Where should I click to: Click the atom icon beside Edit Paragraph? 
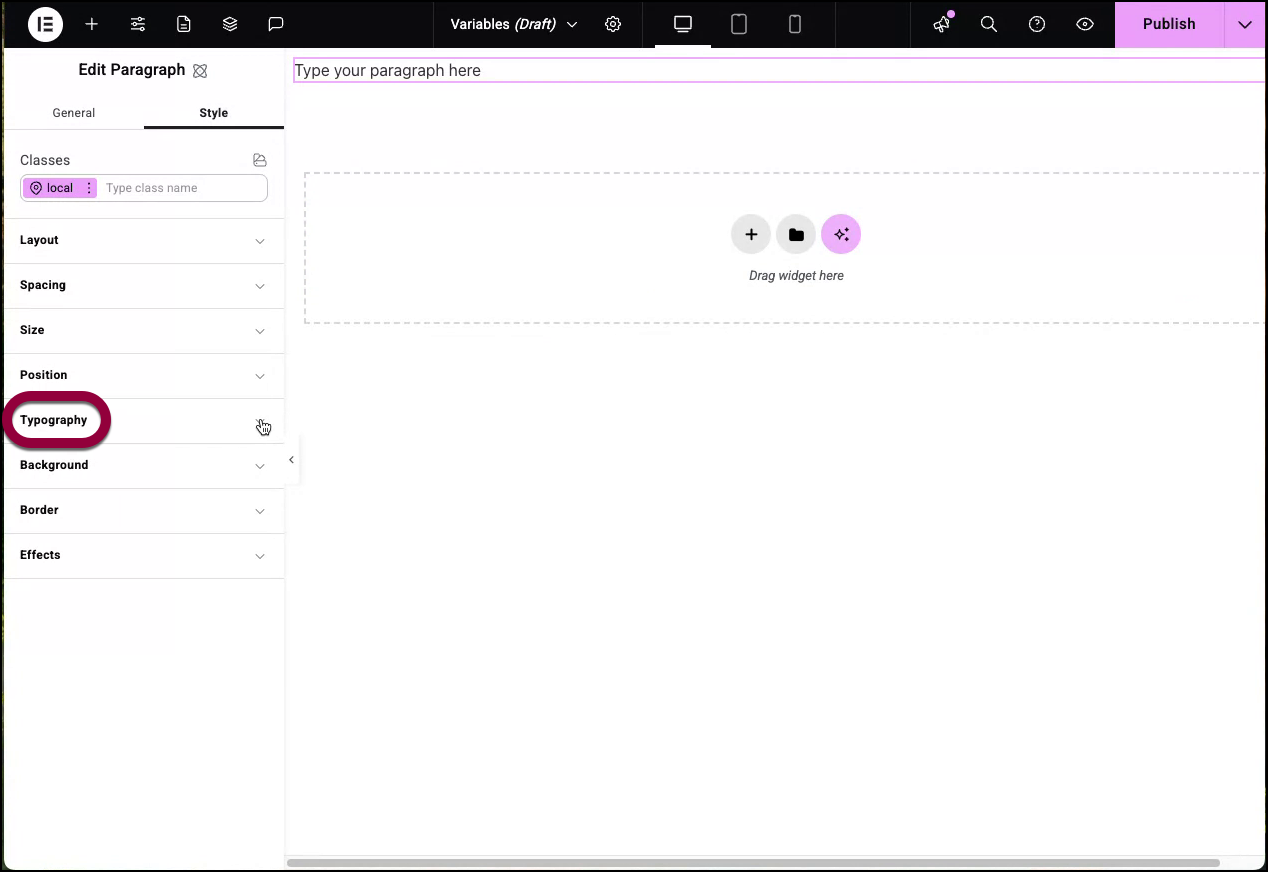tap(200, 71)
